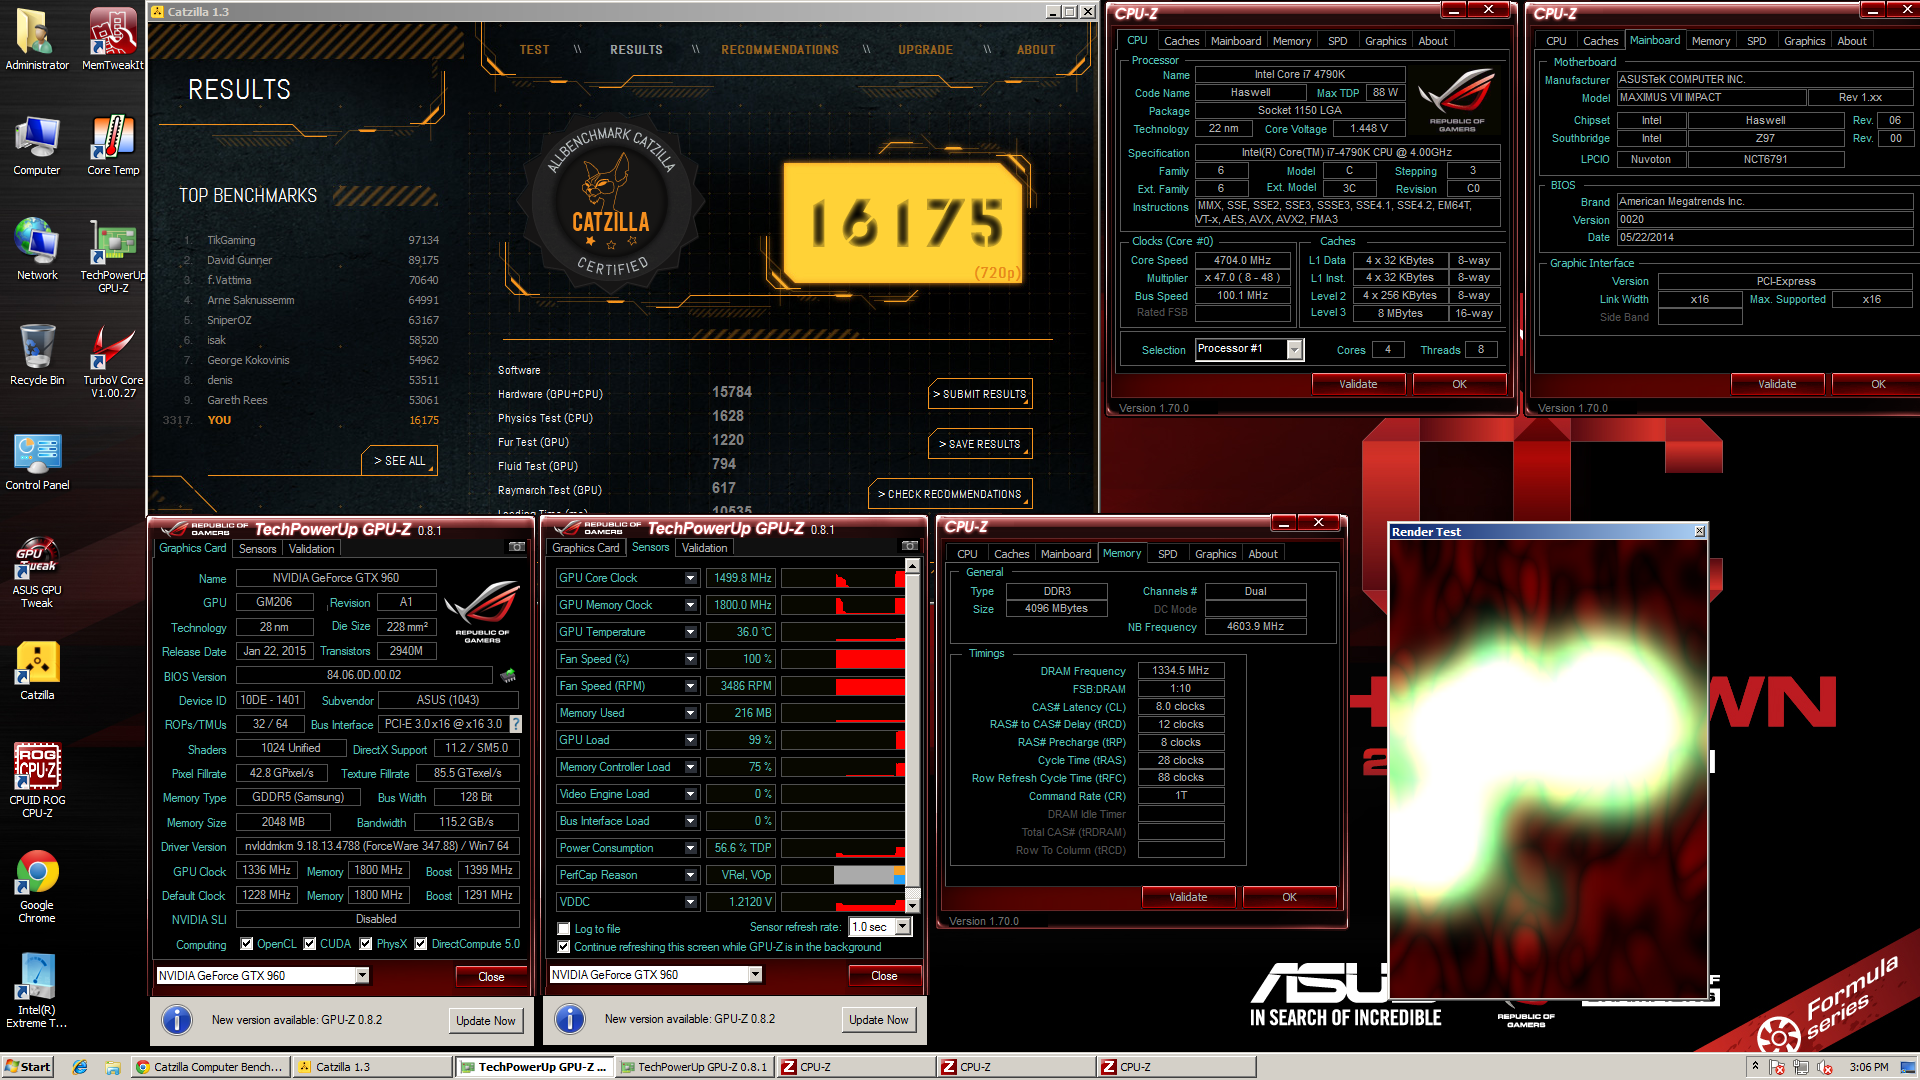Click SEE ALL top benchmarks
Screen dimensions: 1920x1080
point(399,461)
